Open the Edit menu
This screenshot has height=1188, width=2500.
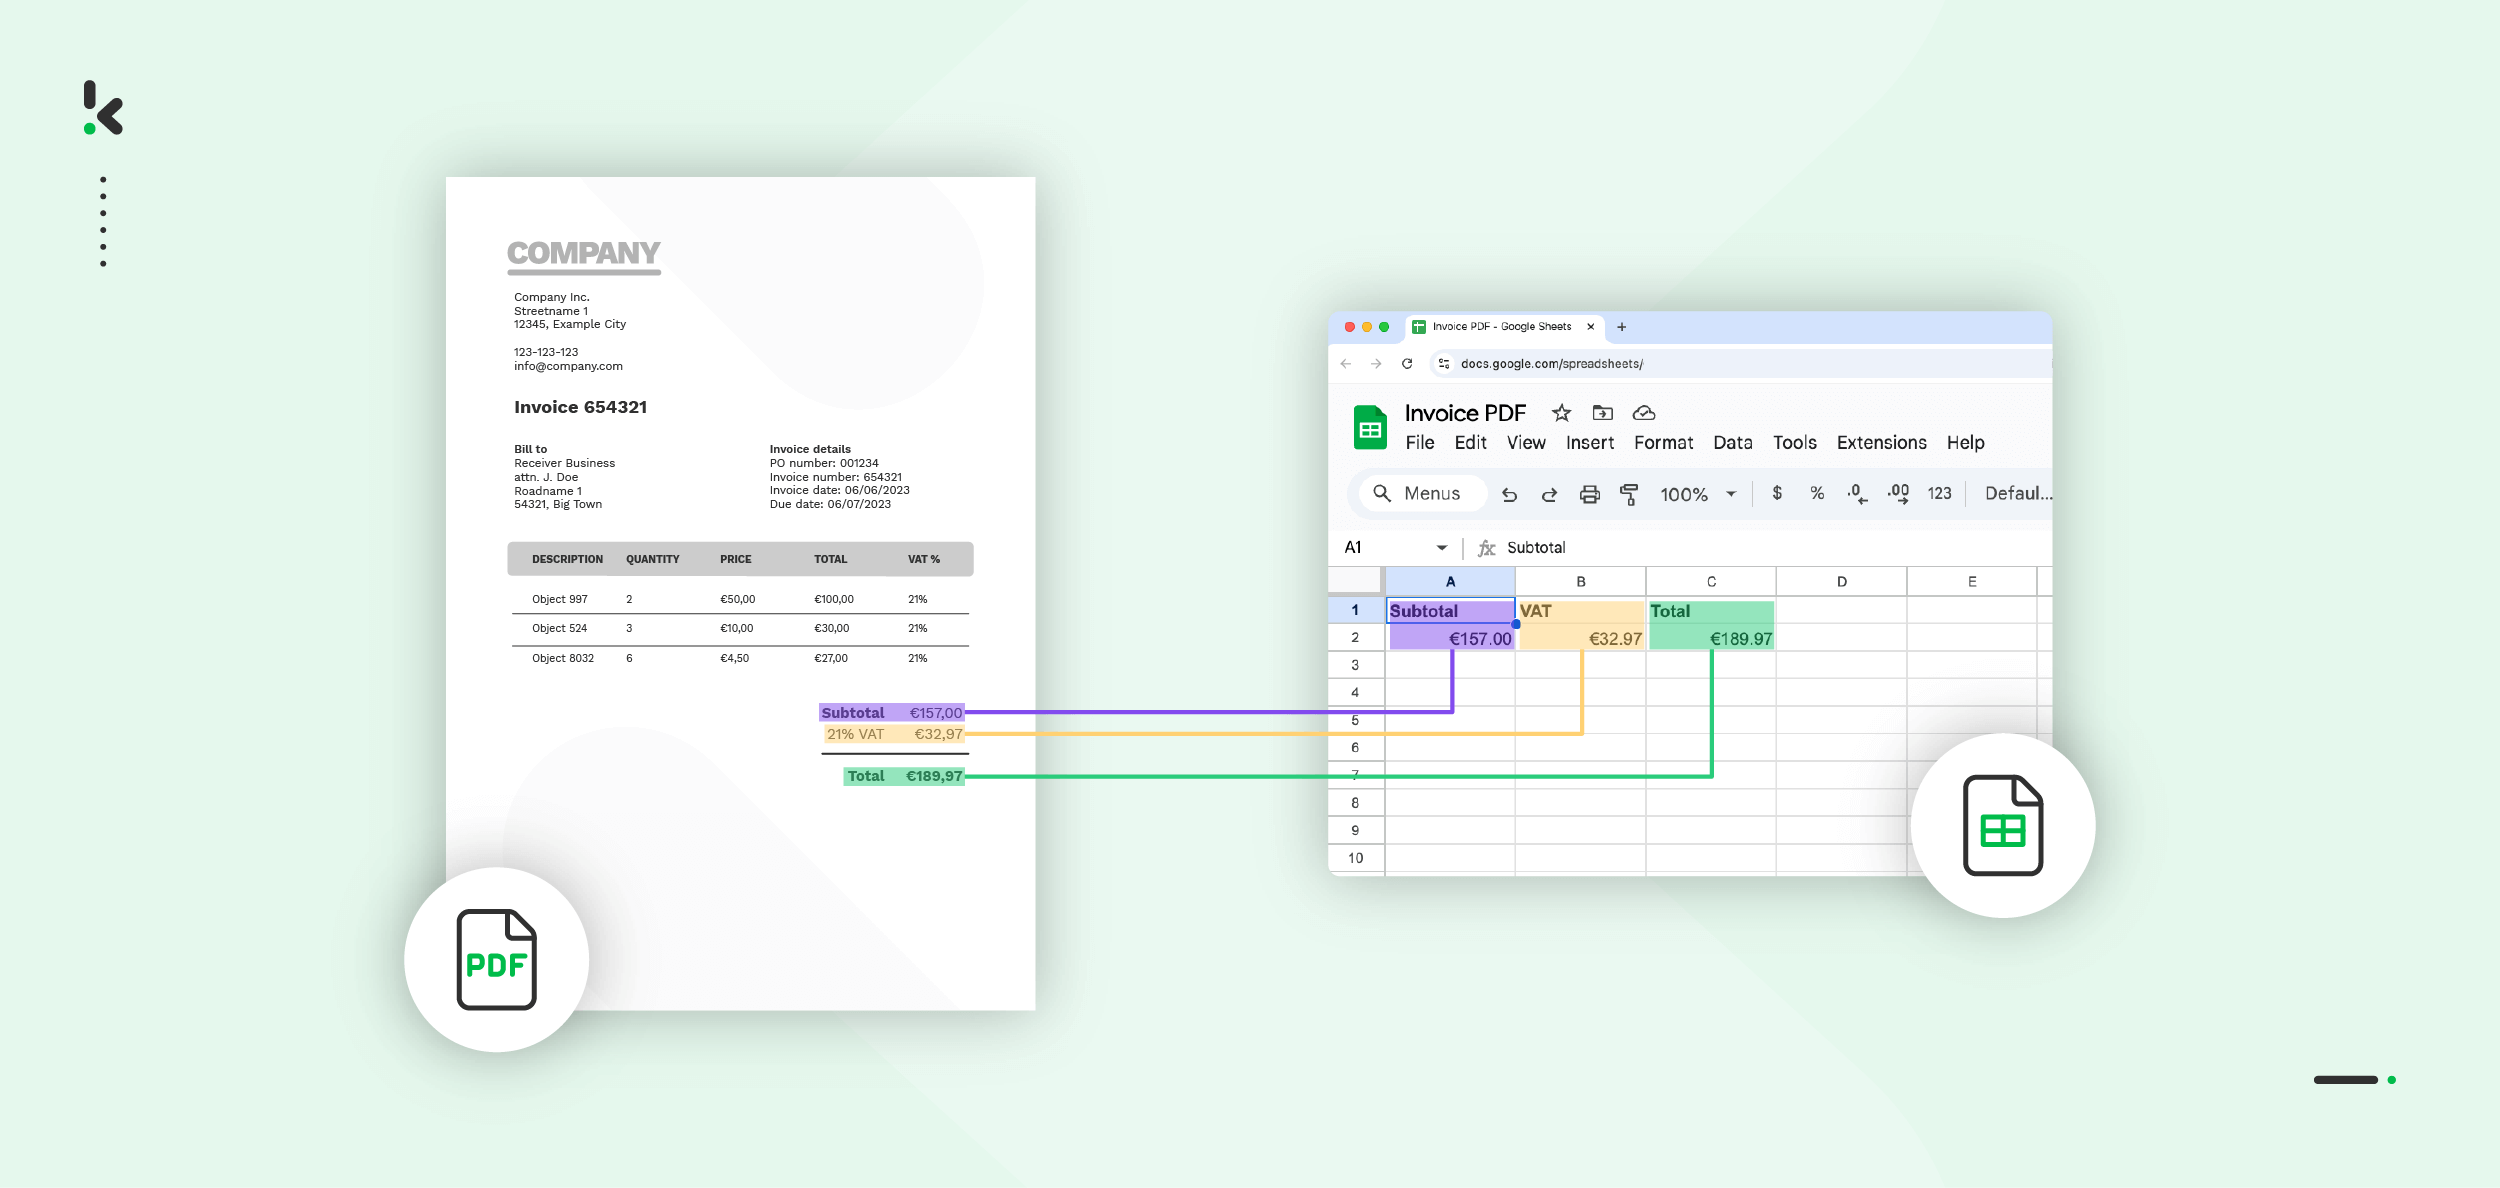tap(1470, 443)
